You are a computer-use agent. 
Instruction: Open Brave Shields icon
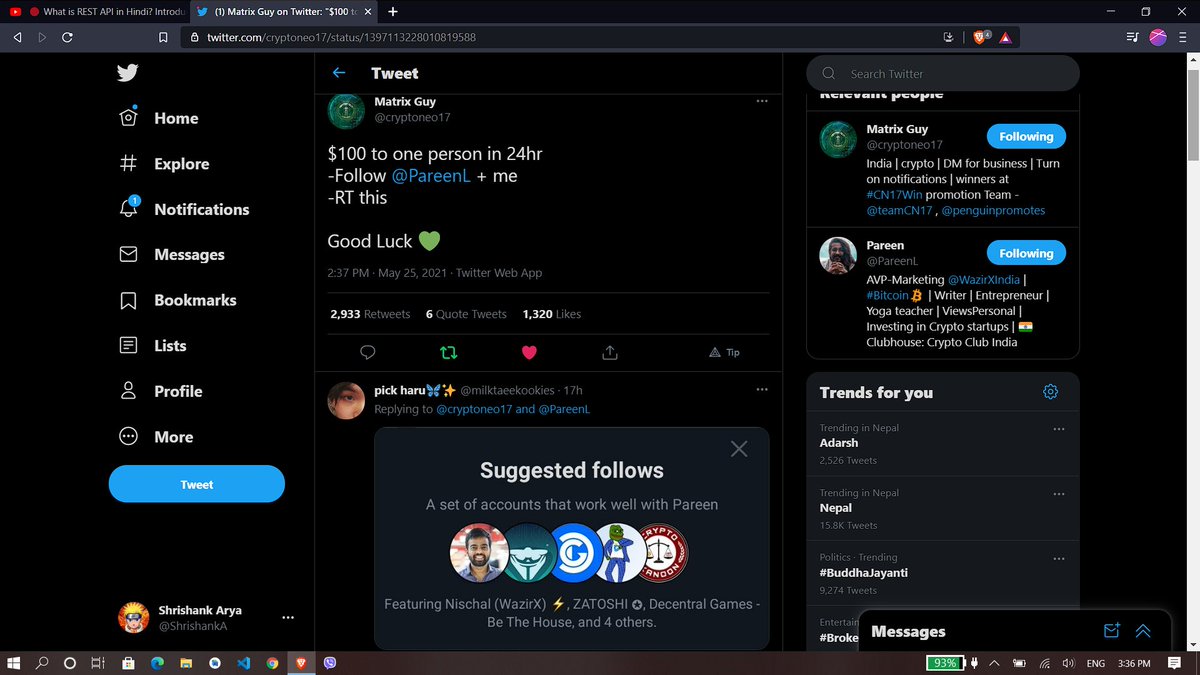click(979, 37)
